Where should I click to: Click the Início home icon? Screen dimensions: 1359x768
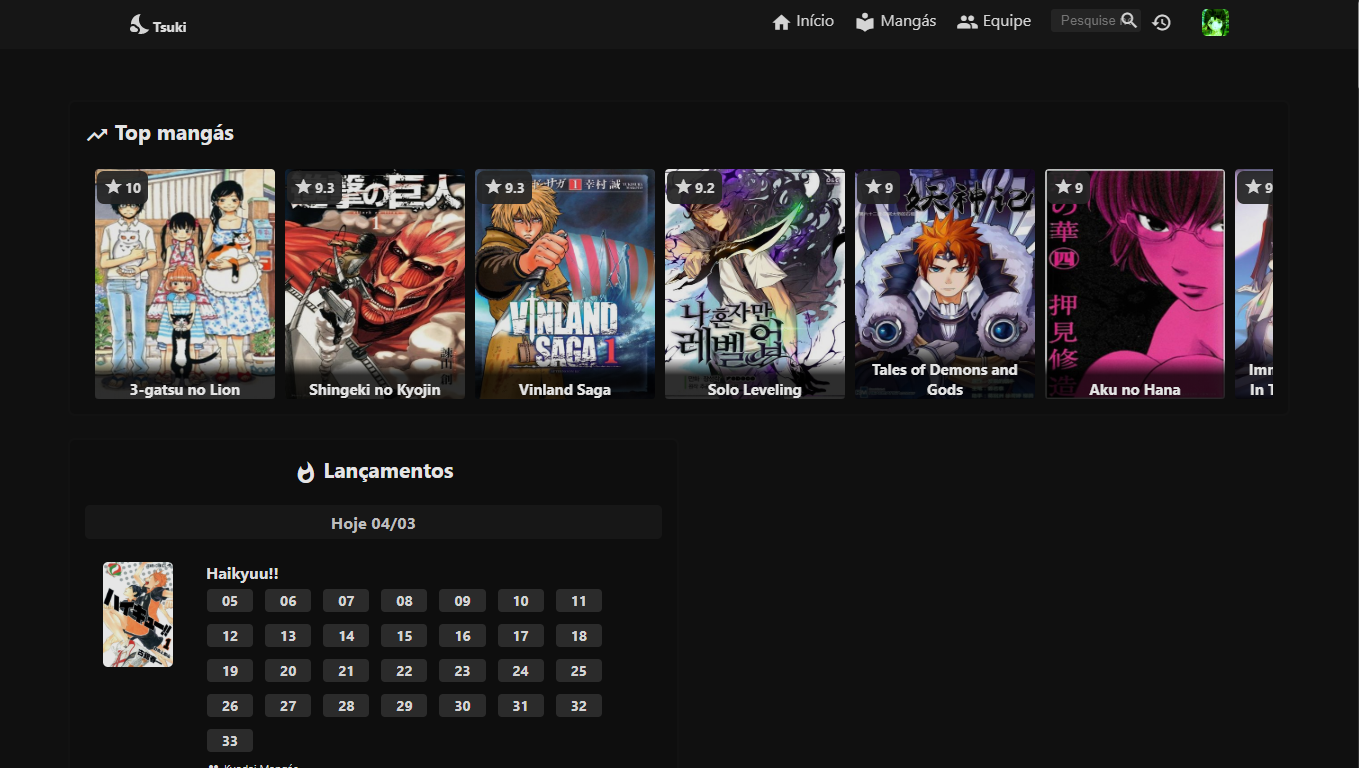click(781, 22)
